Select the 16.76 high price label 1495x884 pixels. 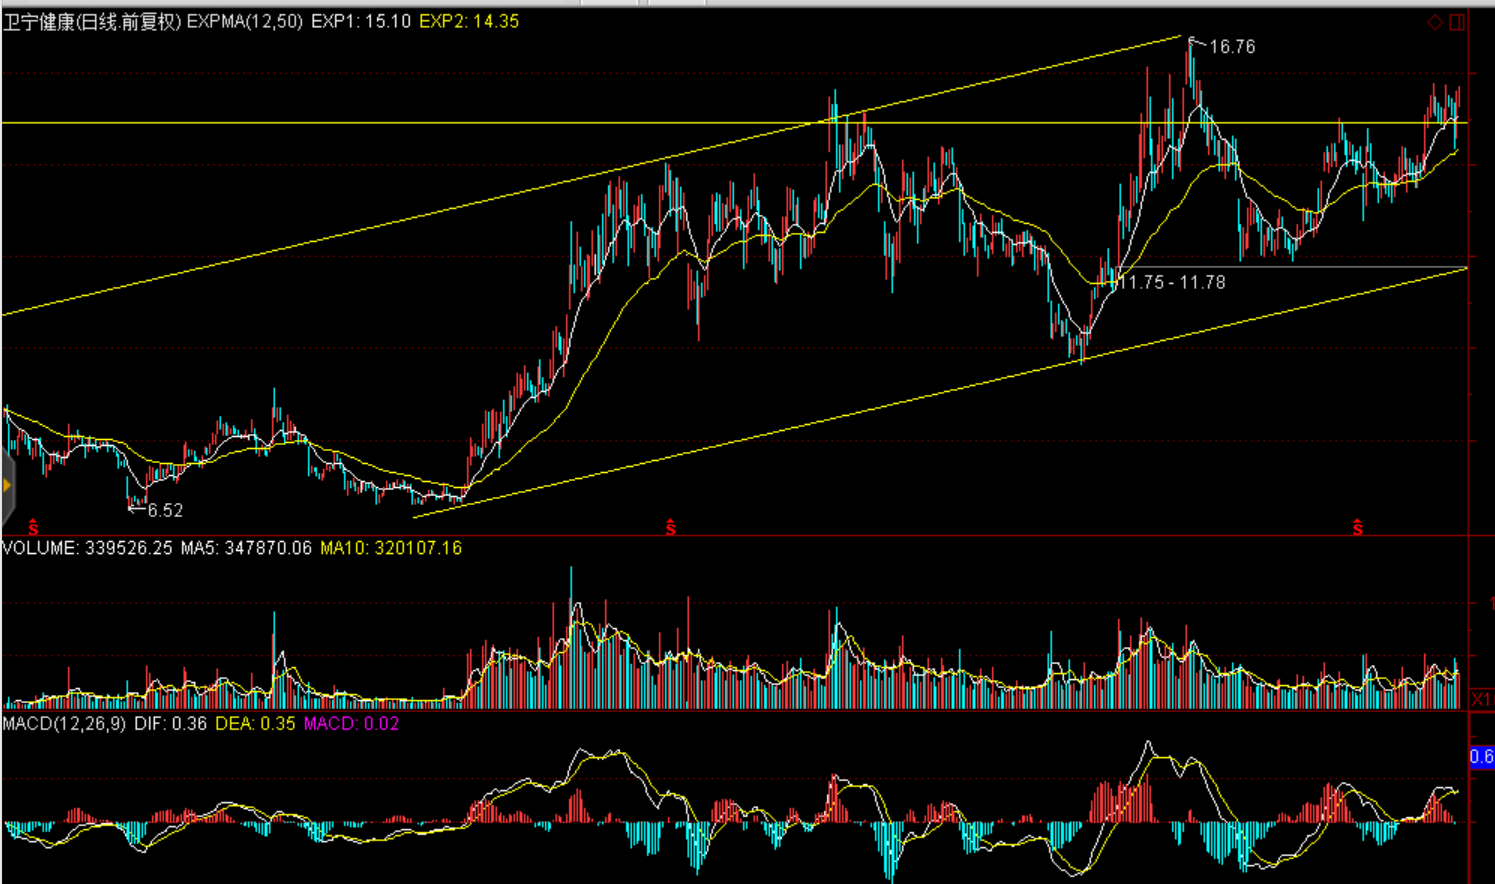click(1231, 47)
